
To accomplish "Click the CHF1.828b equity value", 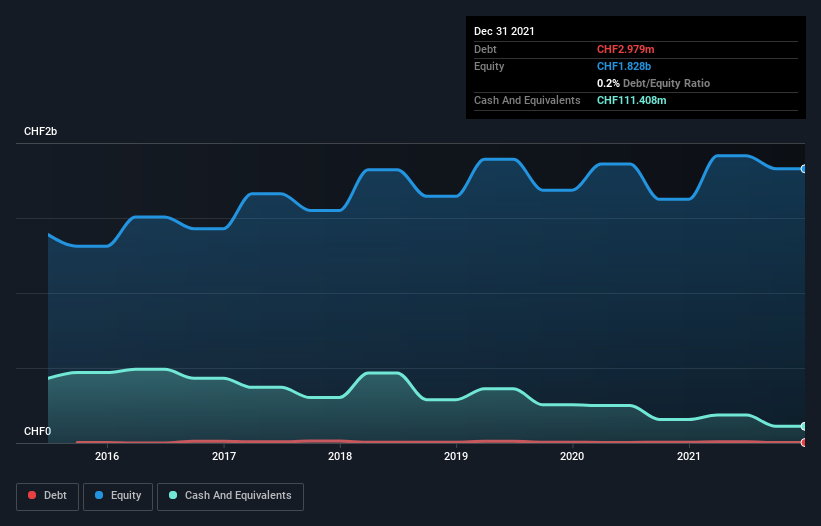I will 624,66.
